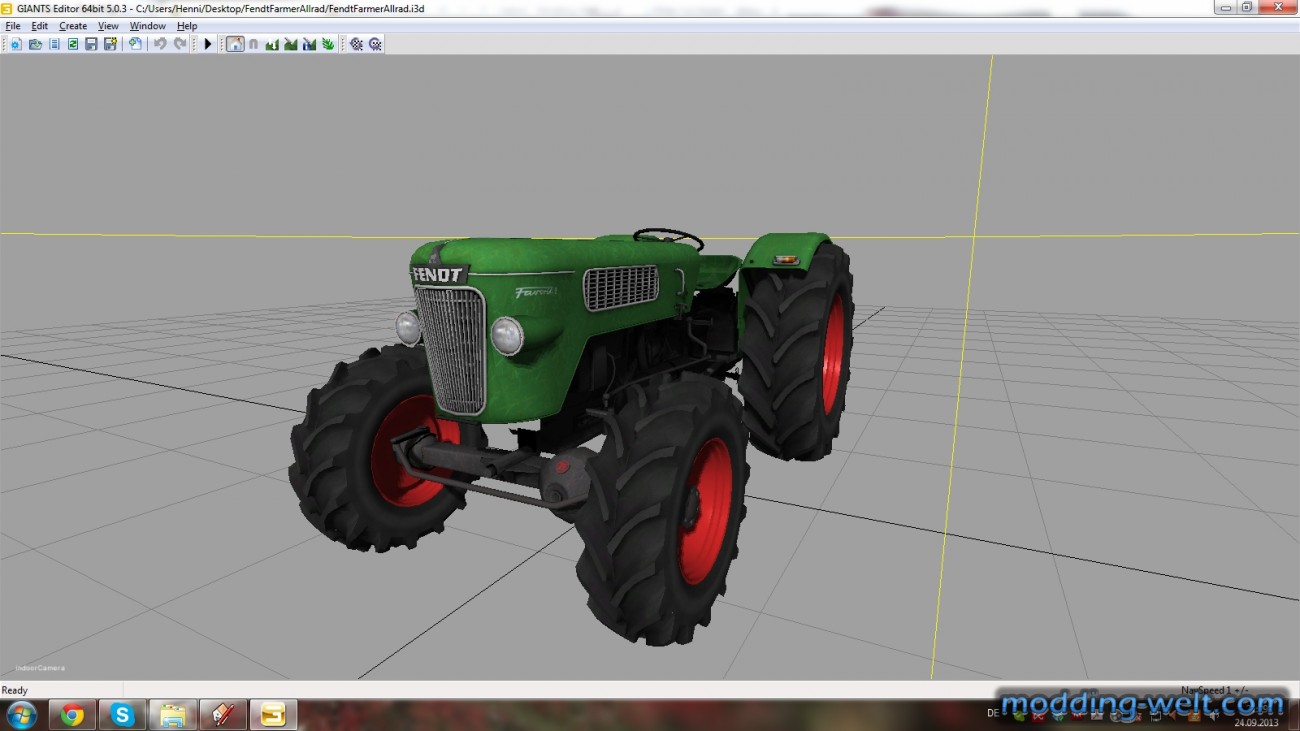Image resolution: width=1300 pixels, height=731 pixels.
Task: Click the GIANTS Editor taskbar button
Action: [273, 715]
